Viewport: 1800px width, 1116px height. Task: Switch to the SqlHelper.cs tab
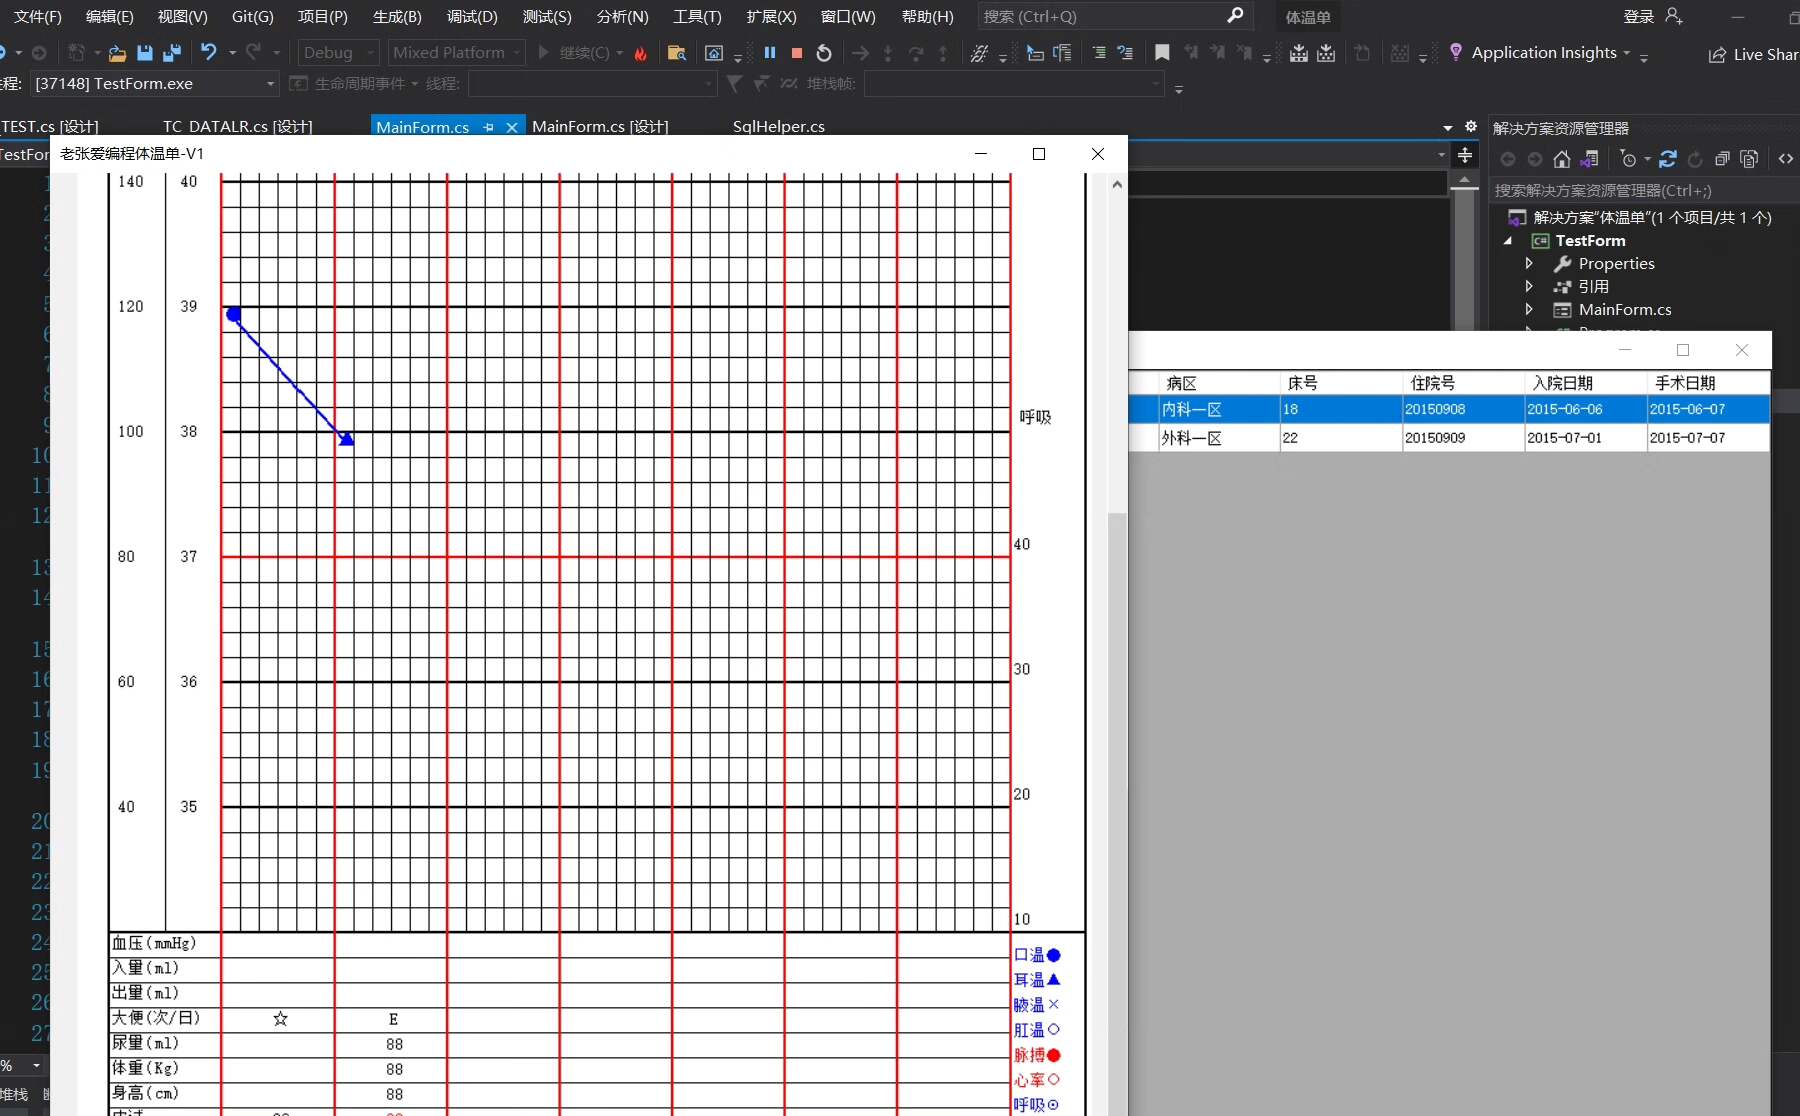(x=778, y=127)
